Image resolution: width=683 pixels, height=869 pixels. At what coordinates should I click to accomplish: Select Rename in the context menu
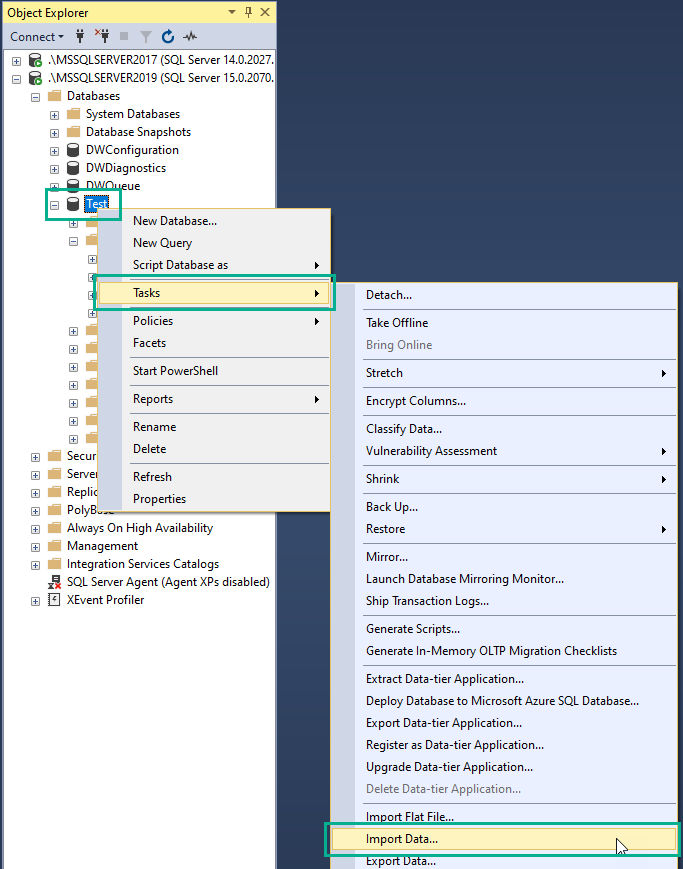(x=213, y=427)
